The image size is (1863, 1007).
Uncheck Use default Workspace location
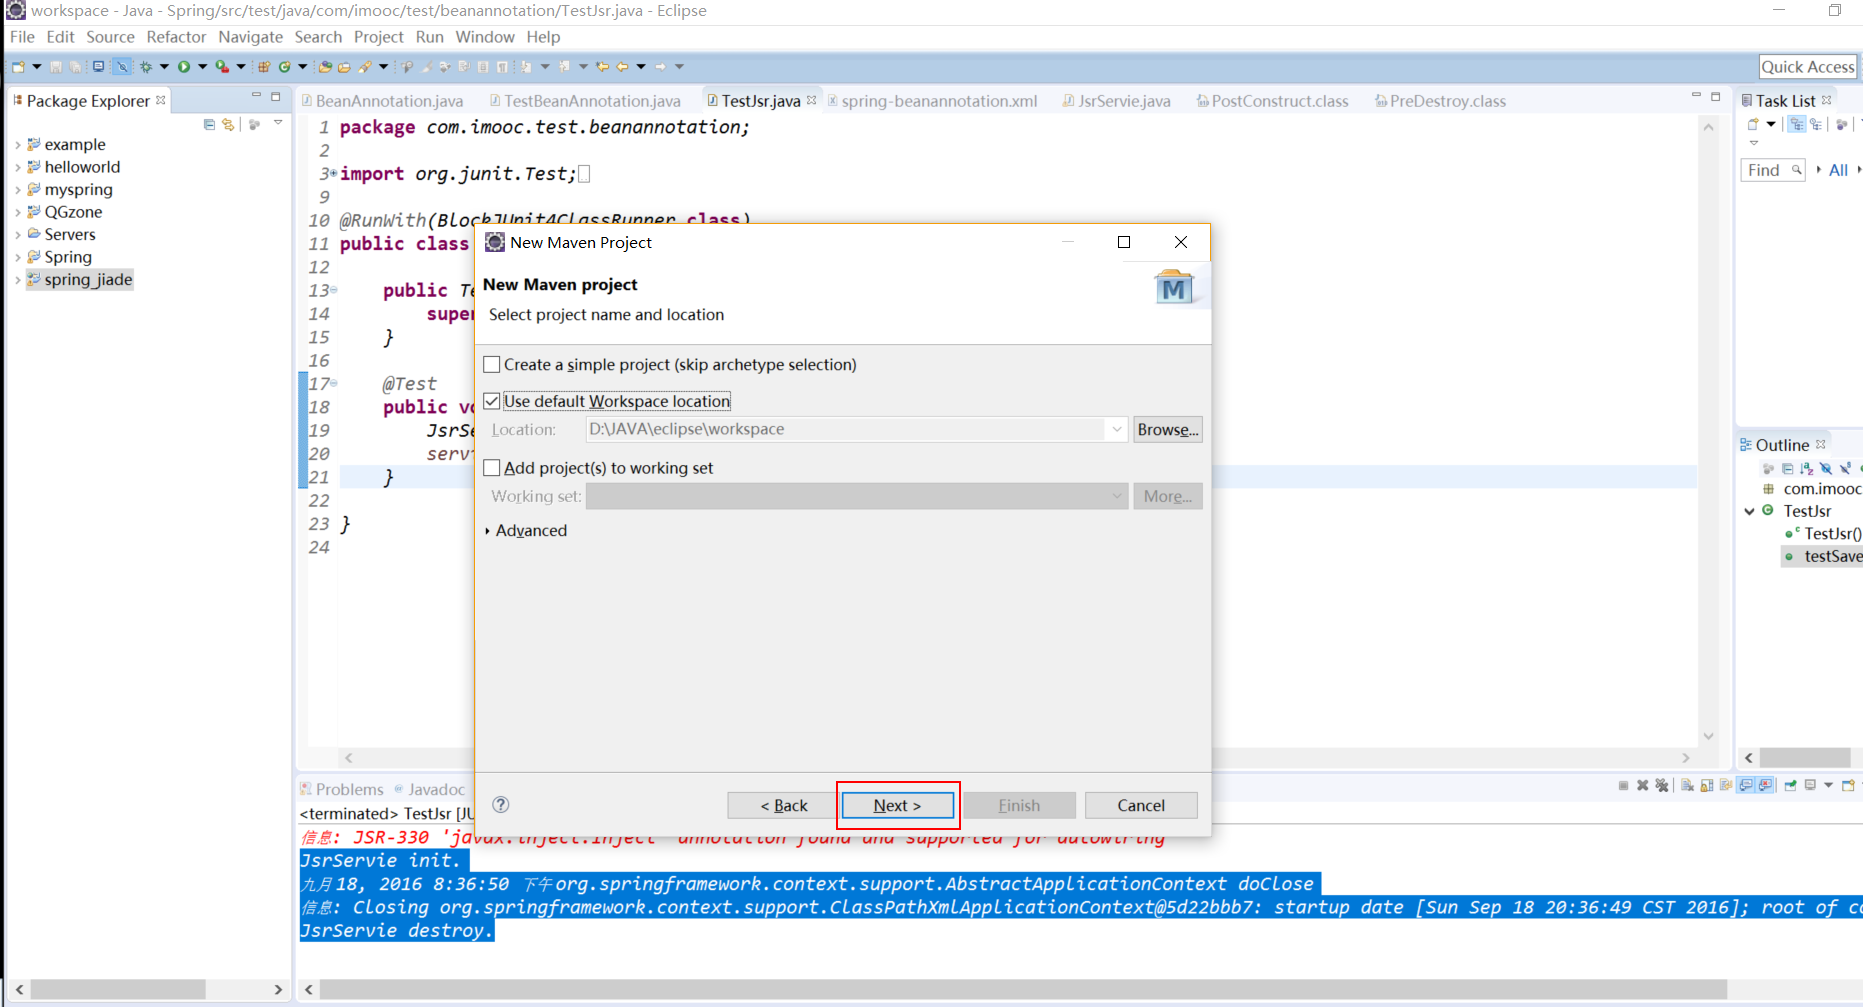click(492, 401)
